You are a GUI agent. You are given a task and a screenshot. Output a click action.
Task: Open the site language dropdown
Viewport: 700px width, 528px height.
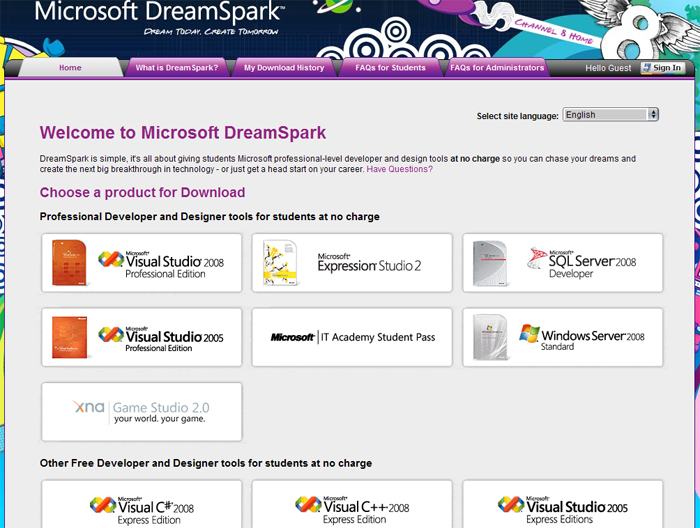[610, 115]
